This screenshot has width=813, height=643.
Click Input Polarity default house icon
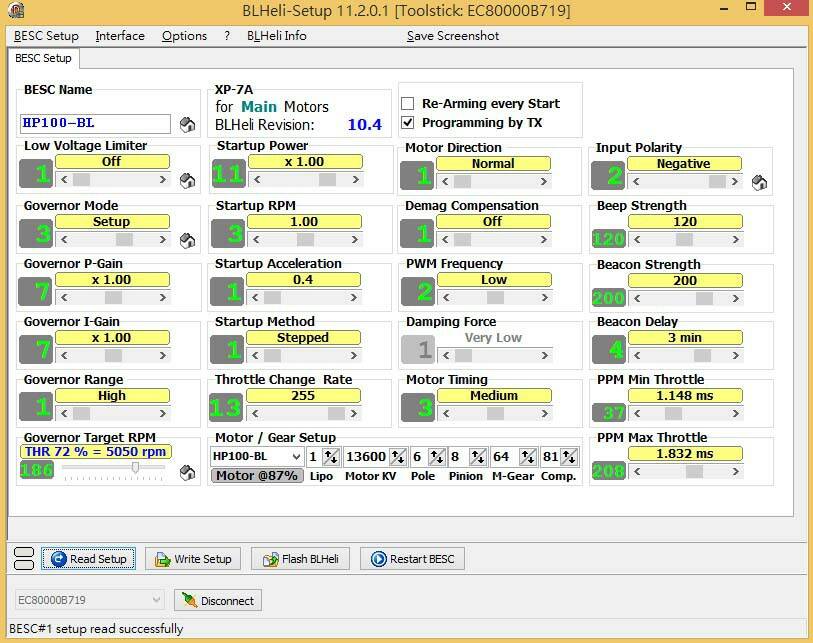[x=759, y=183]
